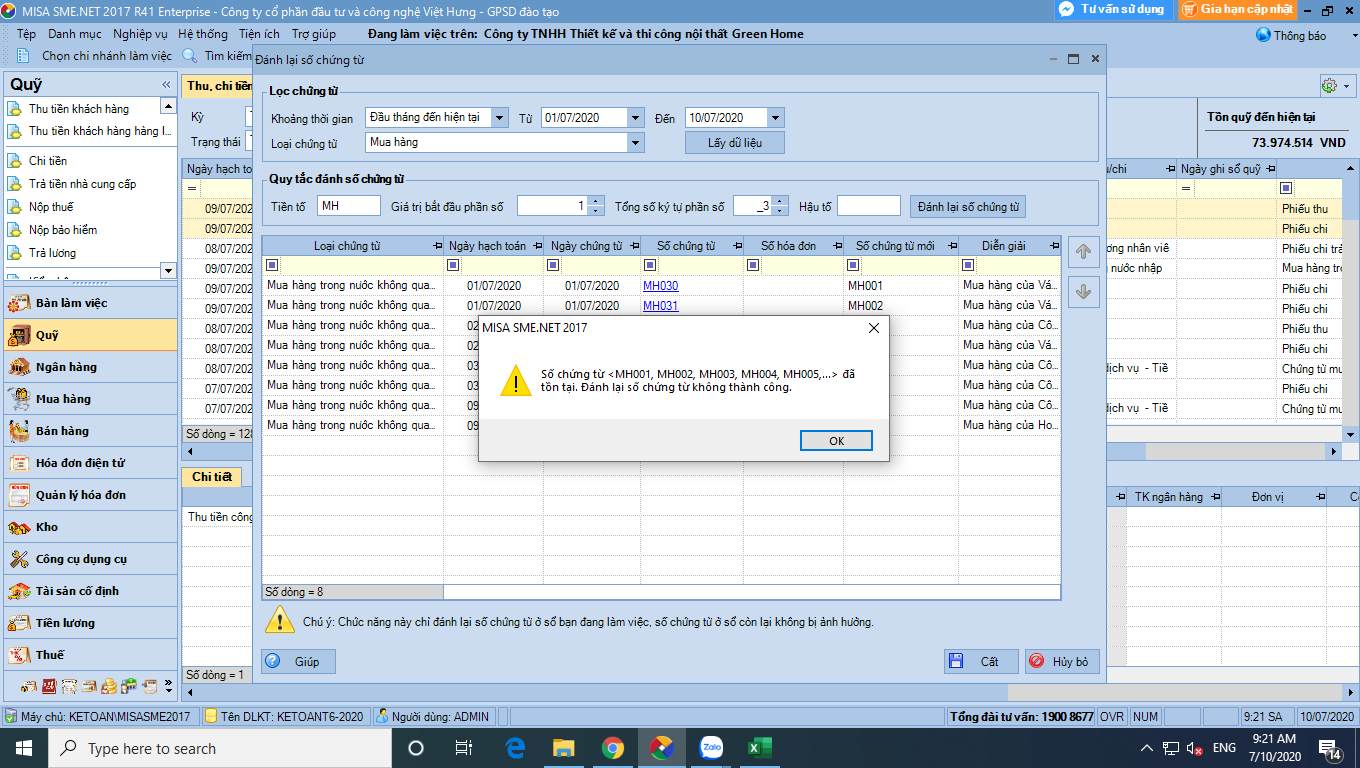Increase the Giá trị bắt đầu phần số stepper
The image size is (1360, 768).
pyautogui.click(x=596, y=202)
